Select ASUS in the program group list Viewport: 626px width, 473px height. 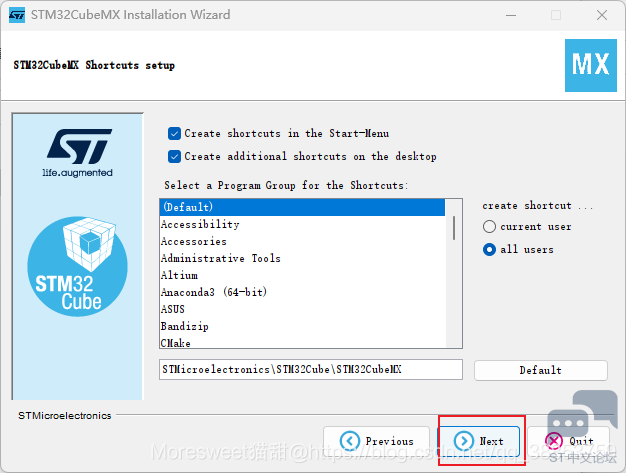302,309
